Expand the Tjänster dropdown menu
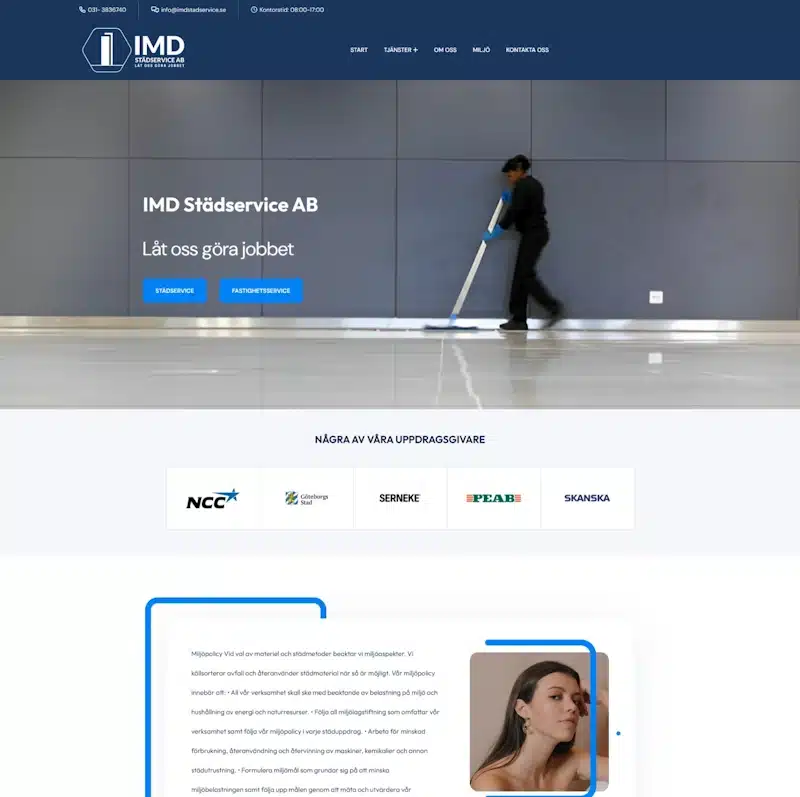This screenshot has width=800, height=797. pyautogui.click(x=400, y=50)
